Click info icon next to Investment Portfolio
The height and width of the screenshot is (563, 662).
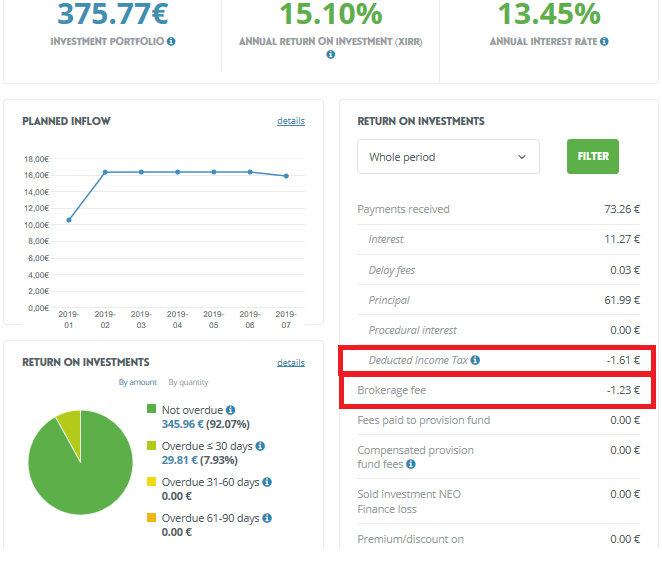point(171,42)
